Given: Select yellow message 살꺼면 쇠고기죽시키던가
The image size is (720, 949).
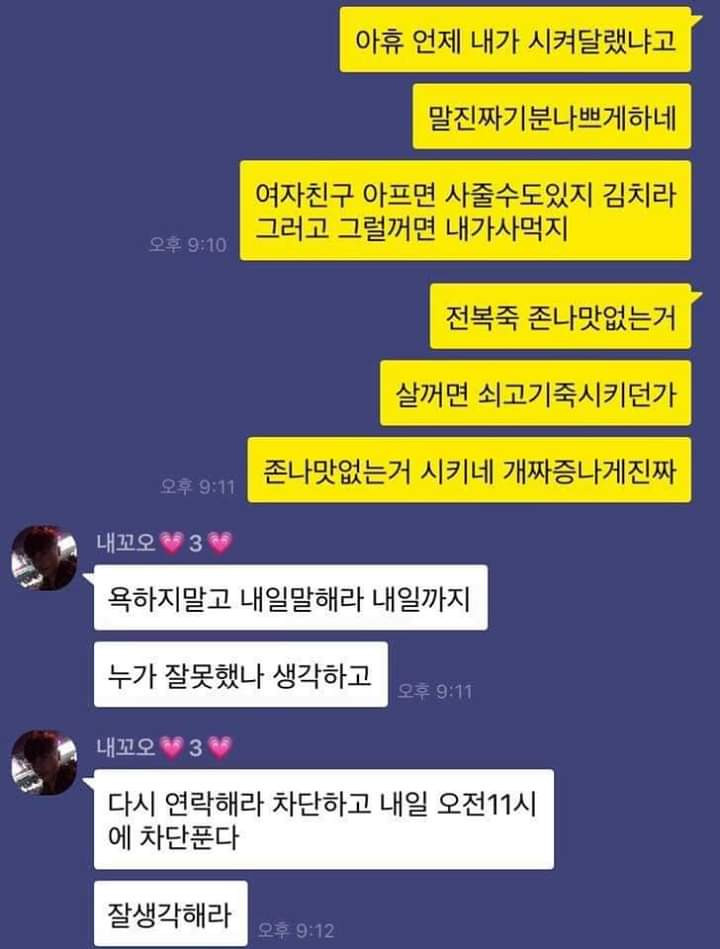Looking at the screenshot, I should coord(535,393).
